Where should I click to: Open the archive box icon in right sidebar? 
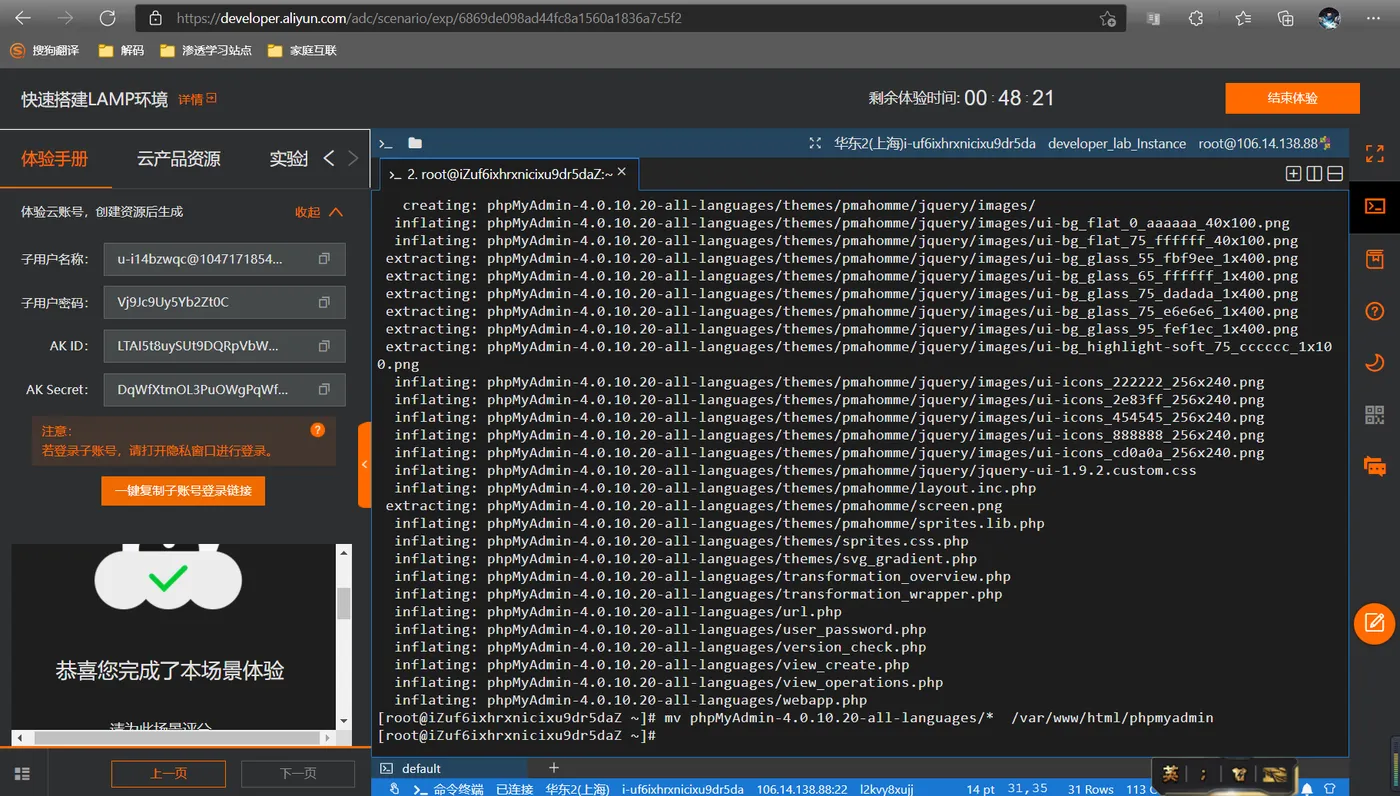pos(1375,259)
